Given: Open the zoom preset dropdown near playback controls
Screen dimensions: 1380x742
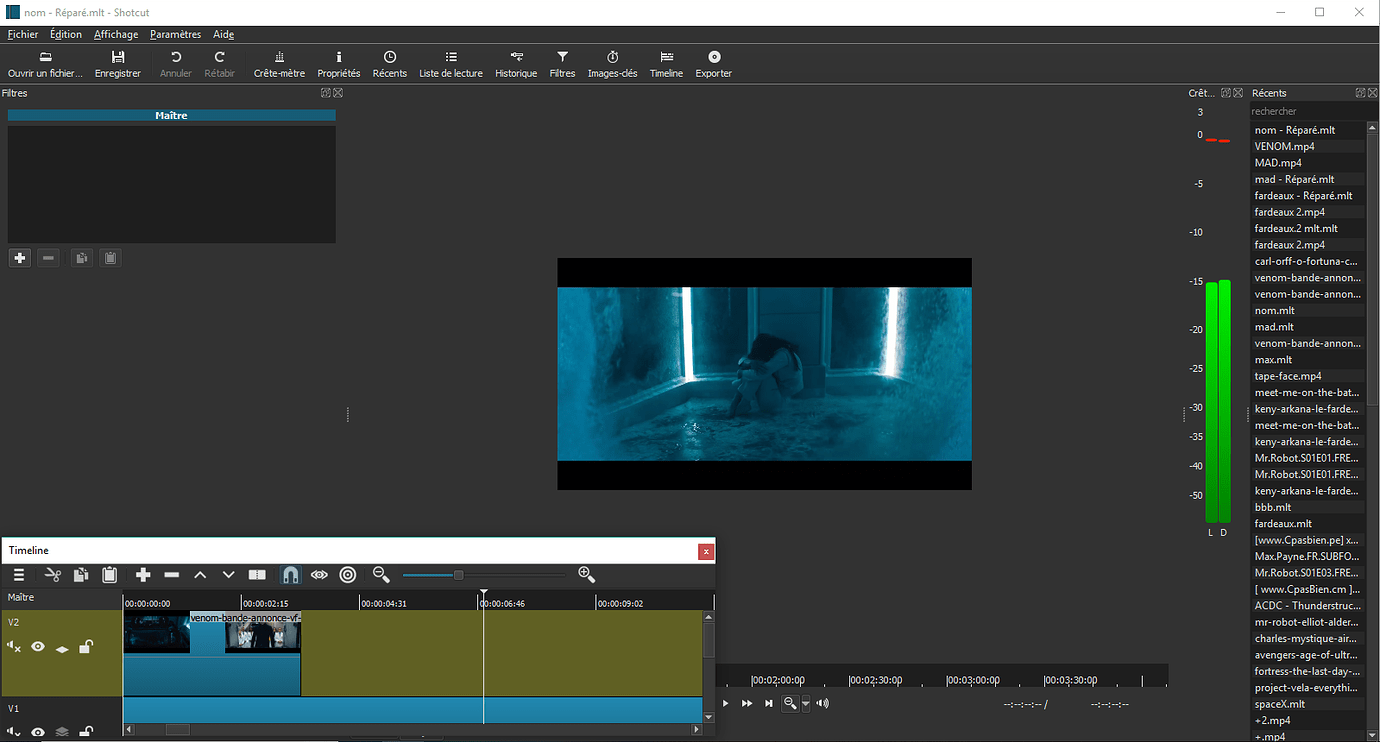Looking at the screenshot, I should click(x=806, y=703).
